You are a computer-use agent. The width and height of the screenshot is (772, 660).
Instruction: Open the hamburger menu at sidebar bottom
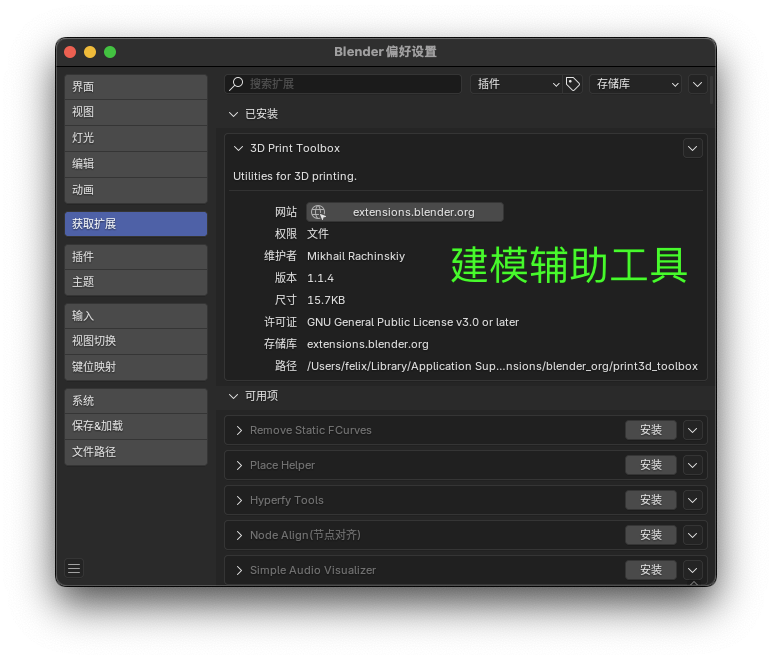click(x=74, y=568)
